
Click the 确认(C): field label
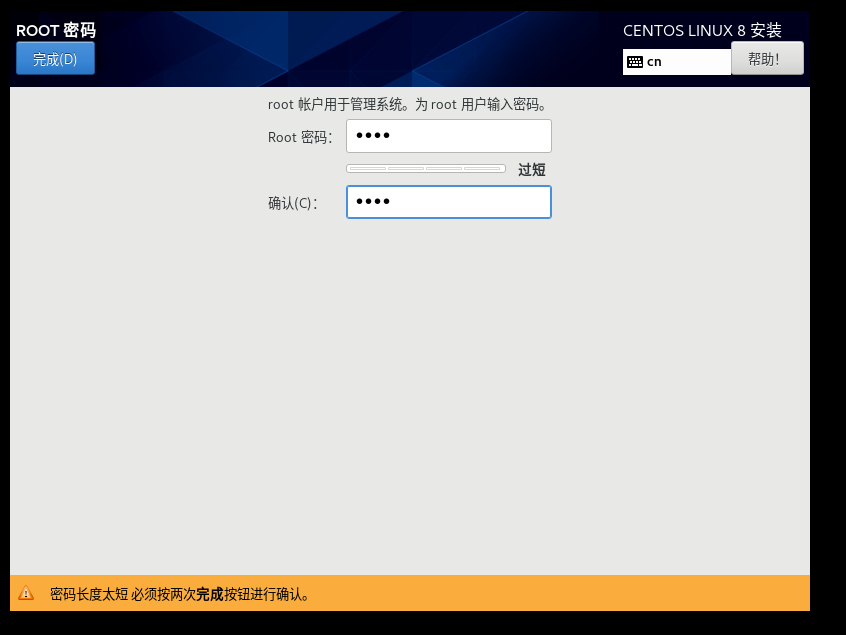[292, 203]
